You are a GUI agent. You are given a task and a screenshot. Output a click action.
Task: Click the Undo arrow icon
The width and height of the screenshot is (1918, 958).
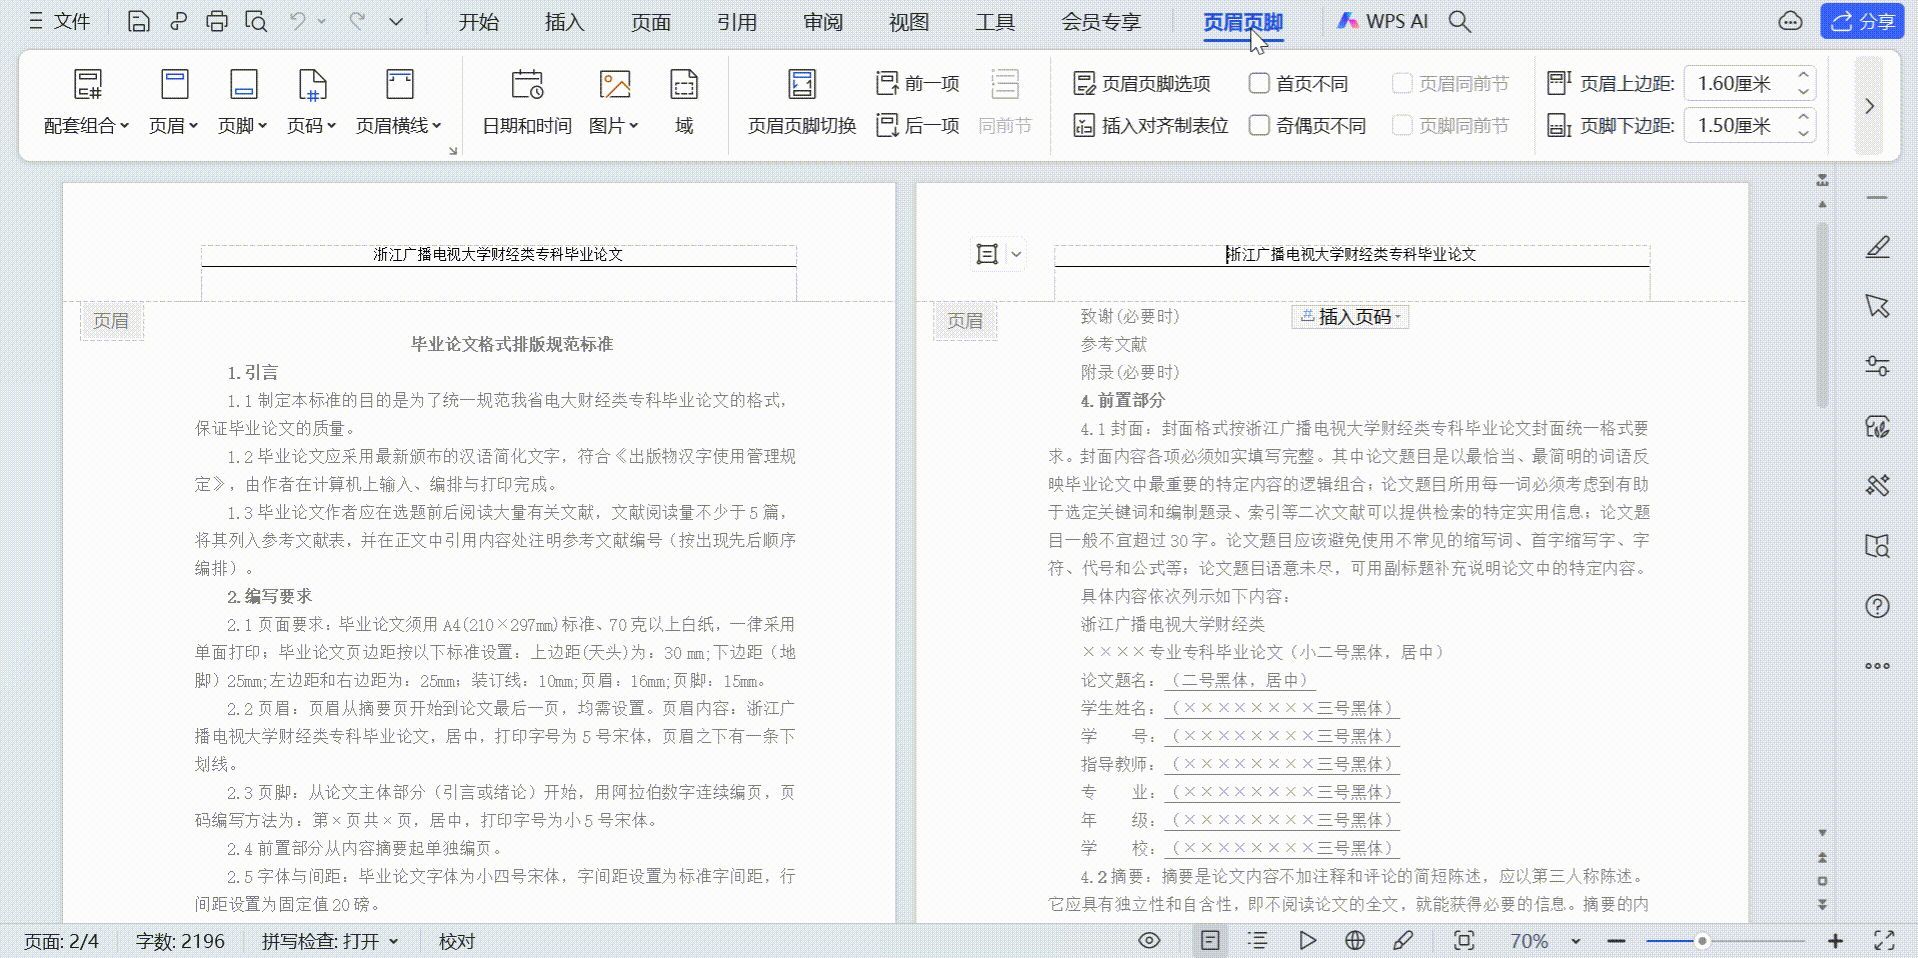point(298,21)
